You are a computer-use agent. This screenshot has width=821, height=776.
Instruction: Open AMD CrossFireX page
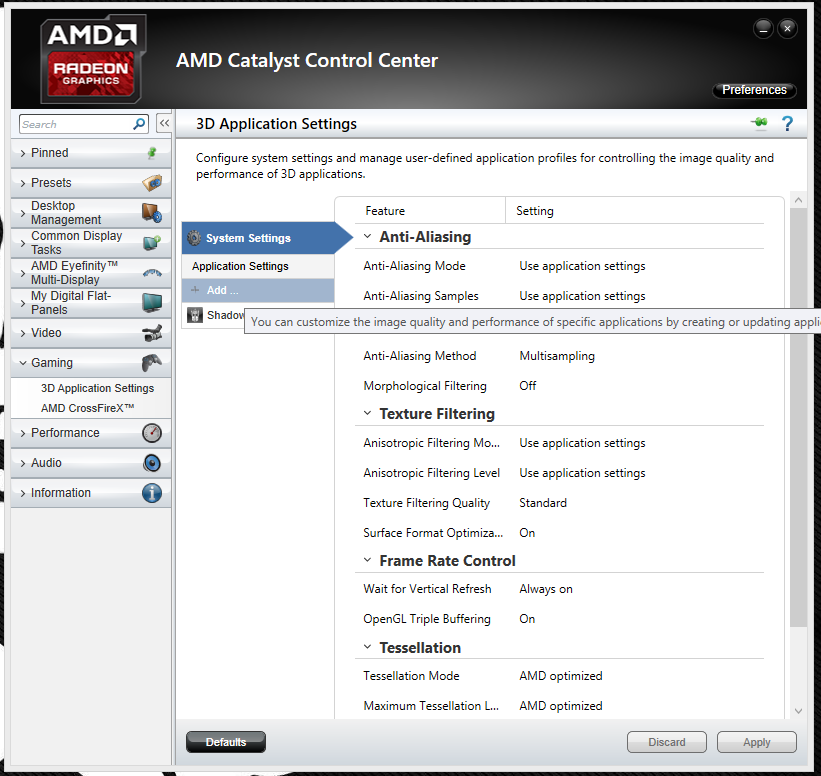tap(87, 408)
